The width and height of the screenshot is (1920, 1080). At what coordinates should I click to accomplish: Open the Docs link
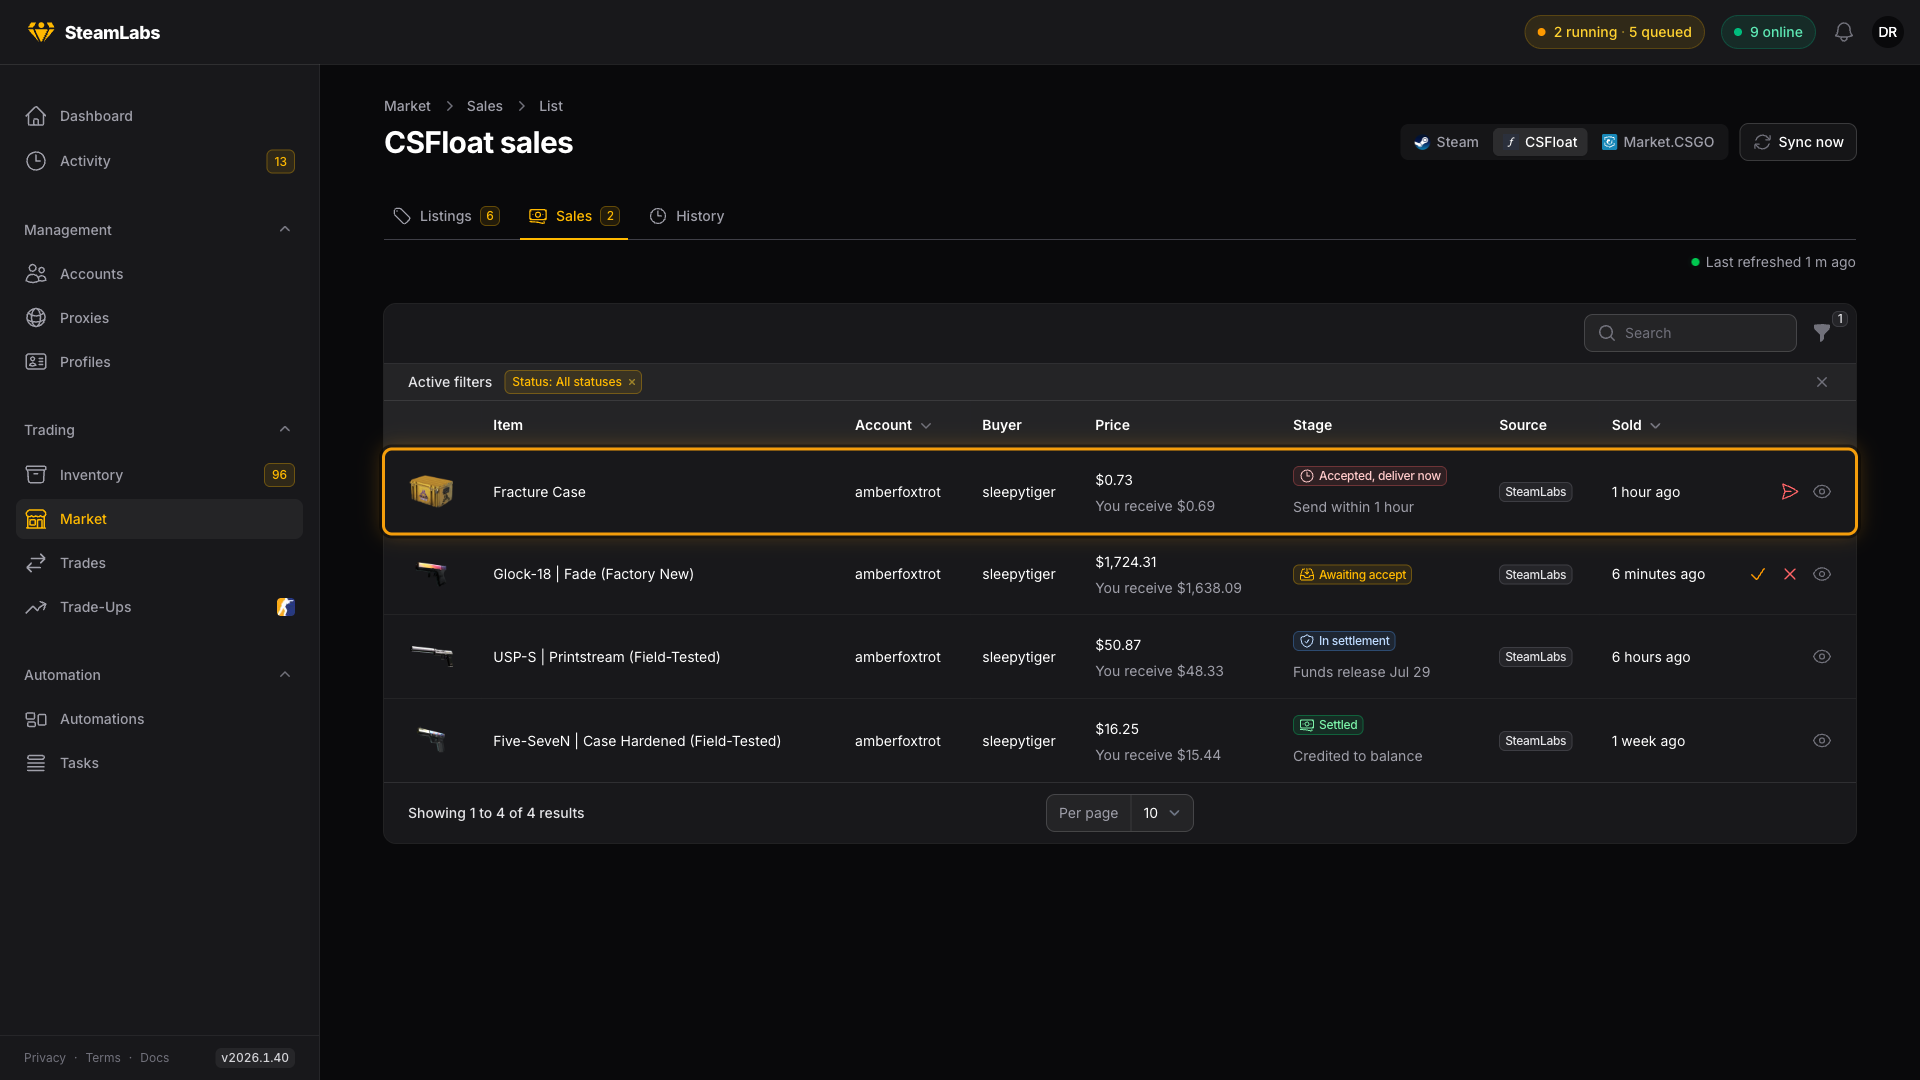pos(154,1058)
